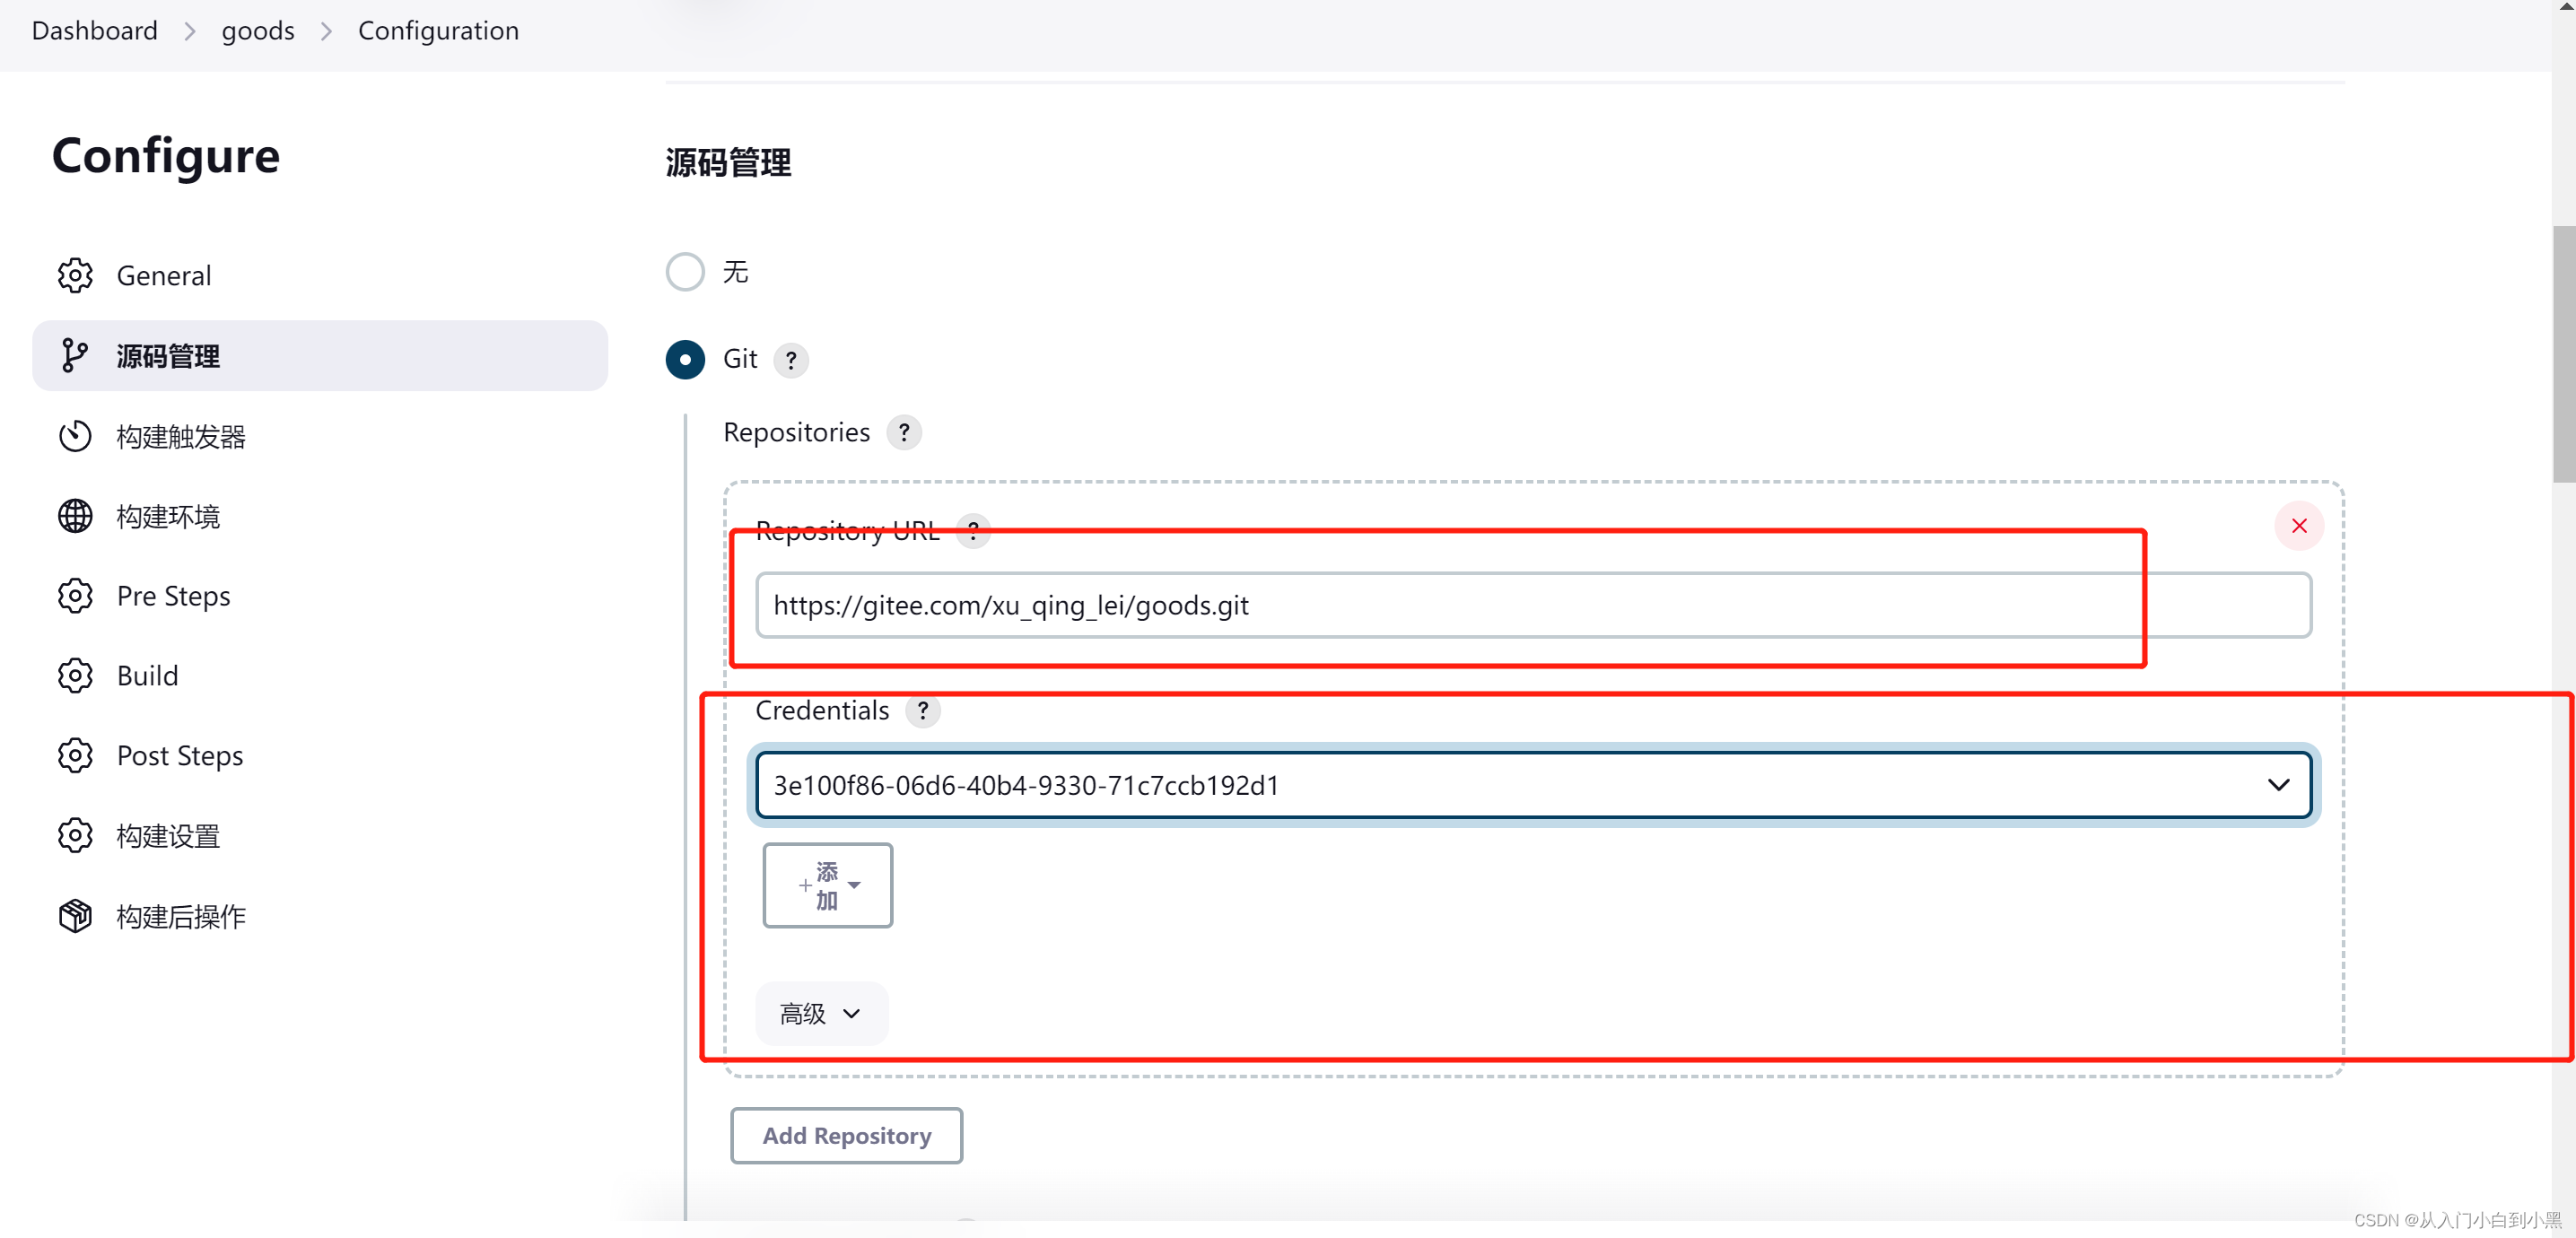Click the Repository URL input field
Screen dimensions: 2576x1238
tap(1533, 605)
